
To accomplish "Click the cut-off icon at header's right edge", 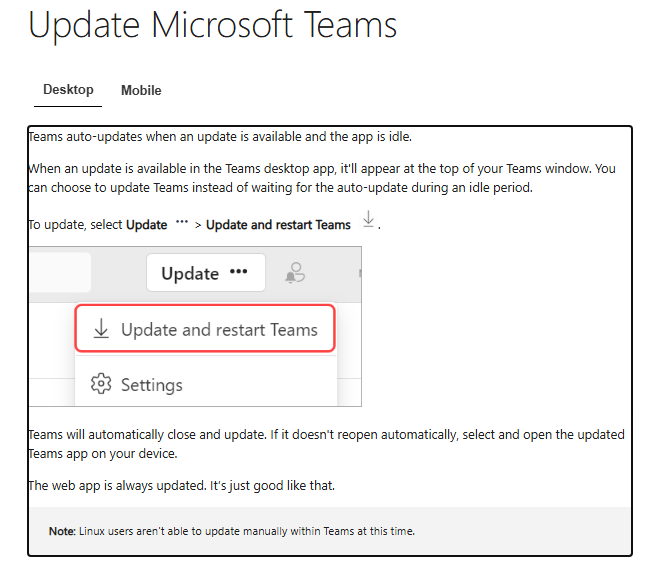I will pyautogui.click(x=360, y=273).
